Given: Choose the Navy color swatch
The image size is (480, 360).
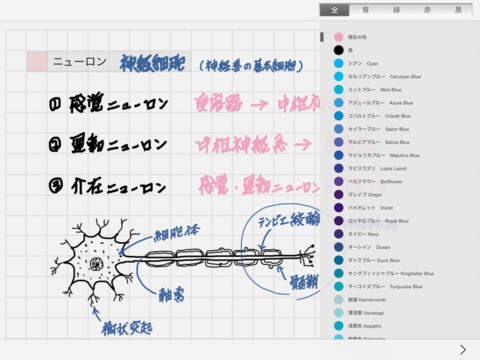Looking at the screenshot, I should point(339,234).
